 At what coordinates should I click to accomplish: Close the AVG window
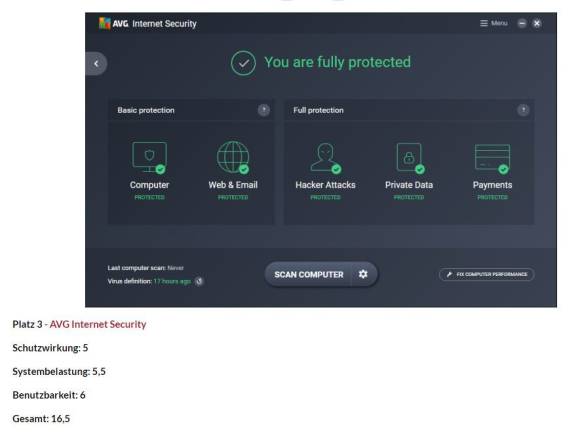(x=537, y=24)
